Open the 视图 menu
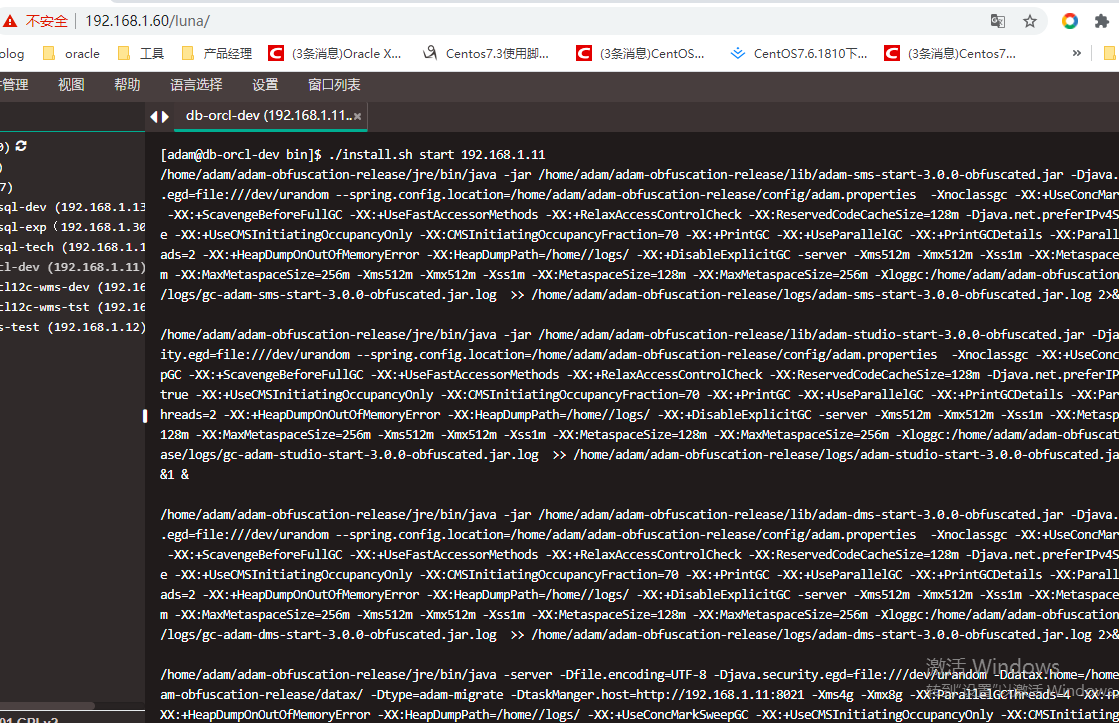 [x=71, y=85]
